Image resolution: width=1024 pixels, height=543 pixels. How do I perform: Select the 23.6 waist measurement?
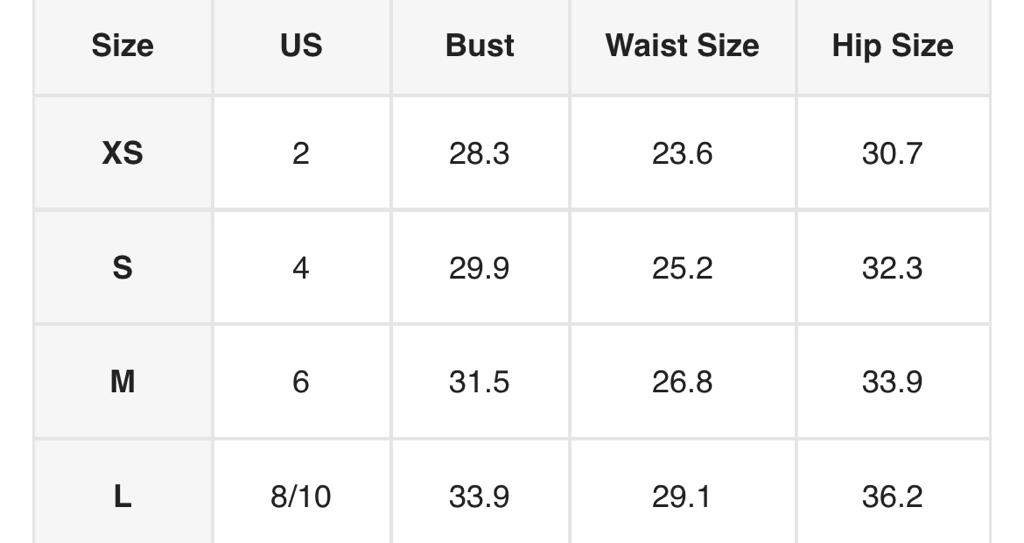tap(682, 153)
